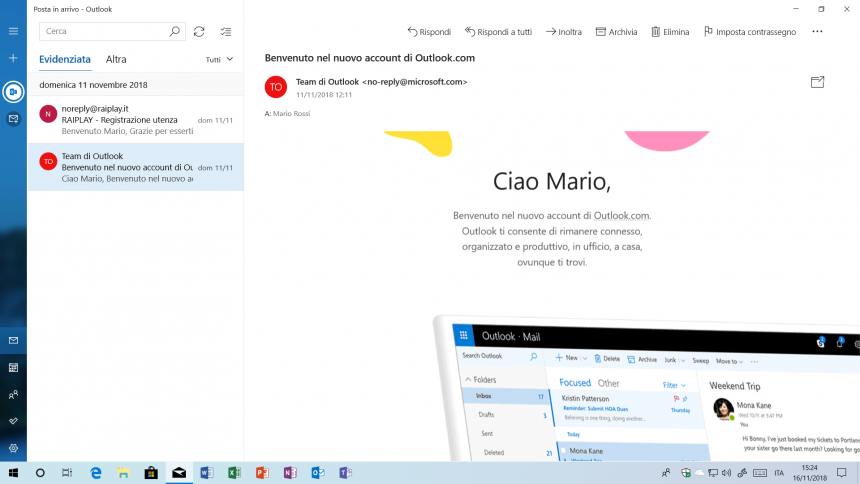Switch to Mail view at sidebar bottom
The width and height of the screenshot is (860, 484).
coord(13,341)
